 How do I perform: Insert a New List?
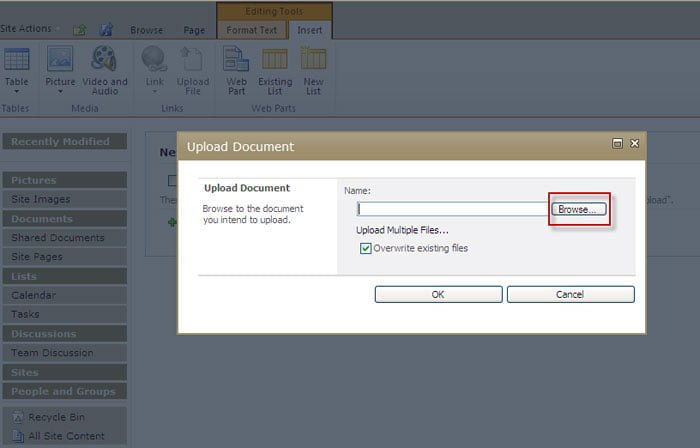(x=313, y=71)
